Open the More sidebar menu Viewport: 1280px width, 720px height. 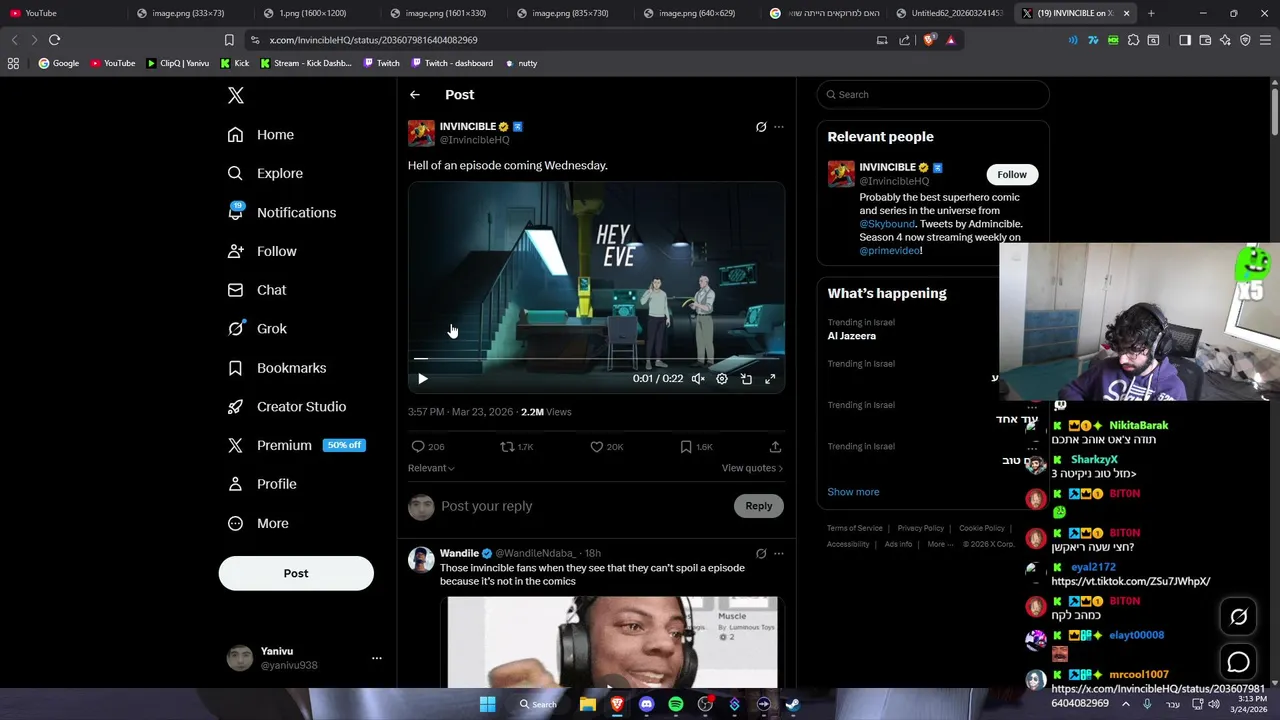258,523
